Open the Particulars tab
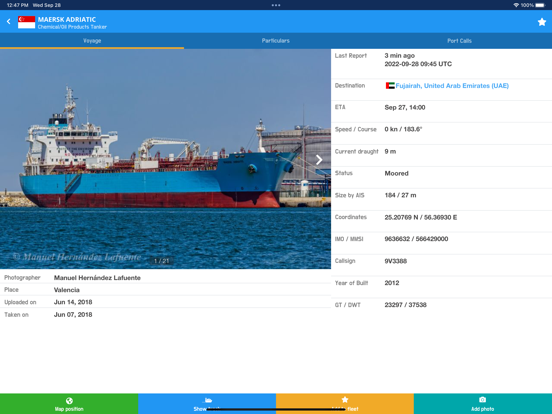Screen dimensions: 552x414 [276, 41]
